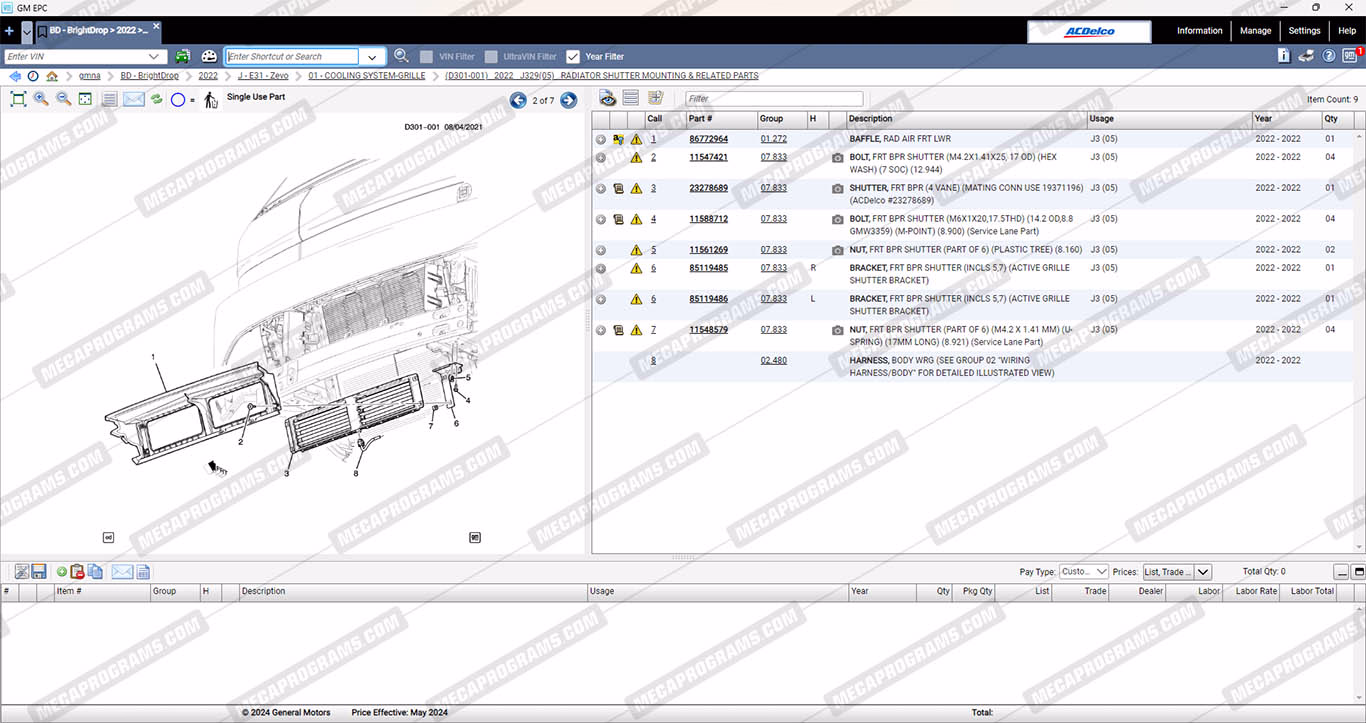This screenshot has width=1366, height=723.
Task: Click the 01 - COOLING SYSTEM-GRILLE breadcrumb
Action: [366, 76]
